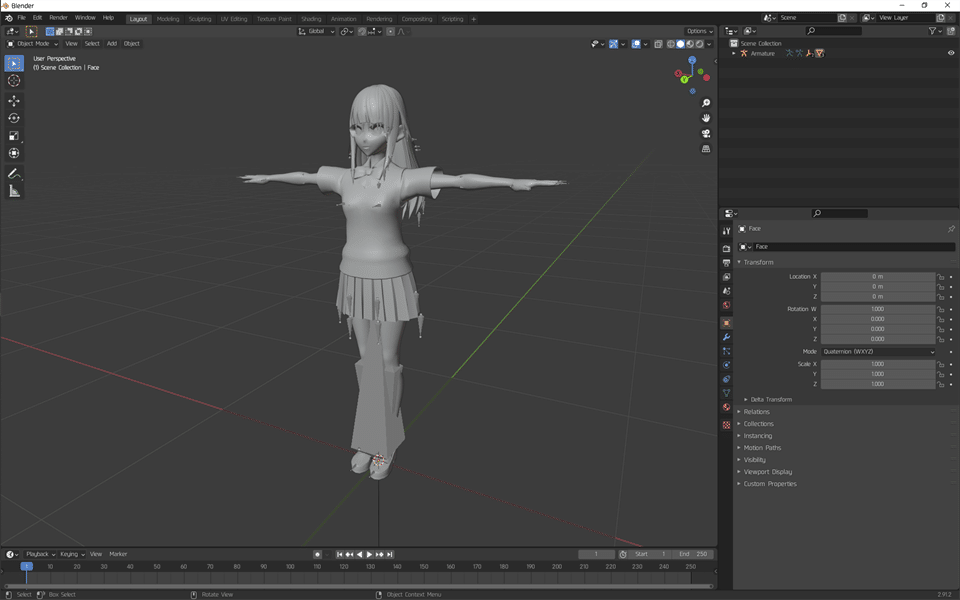
Task: Expand Armature tree item in outliner
Action: tap(734, 54)
